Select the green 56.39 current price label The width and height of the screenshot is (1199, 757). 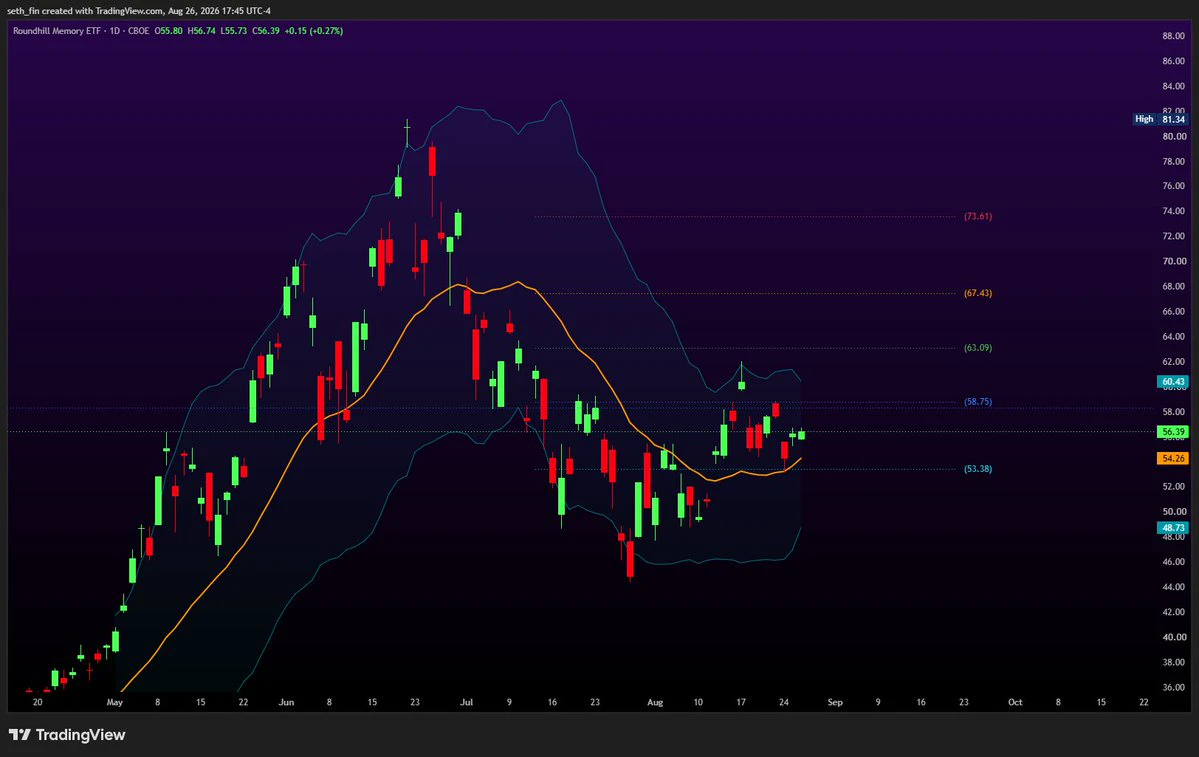(x=1173, y=432)
